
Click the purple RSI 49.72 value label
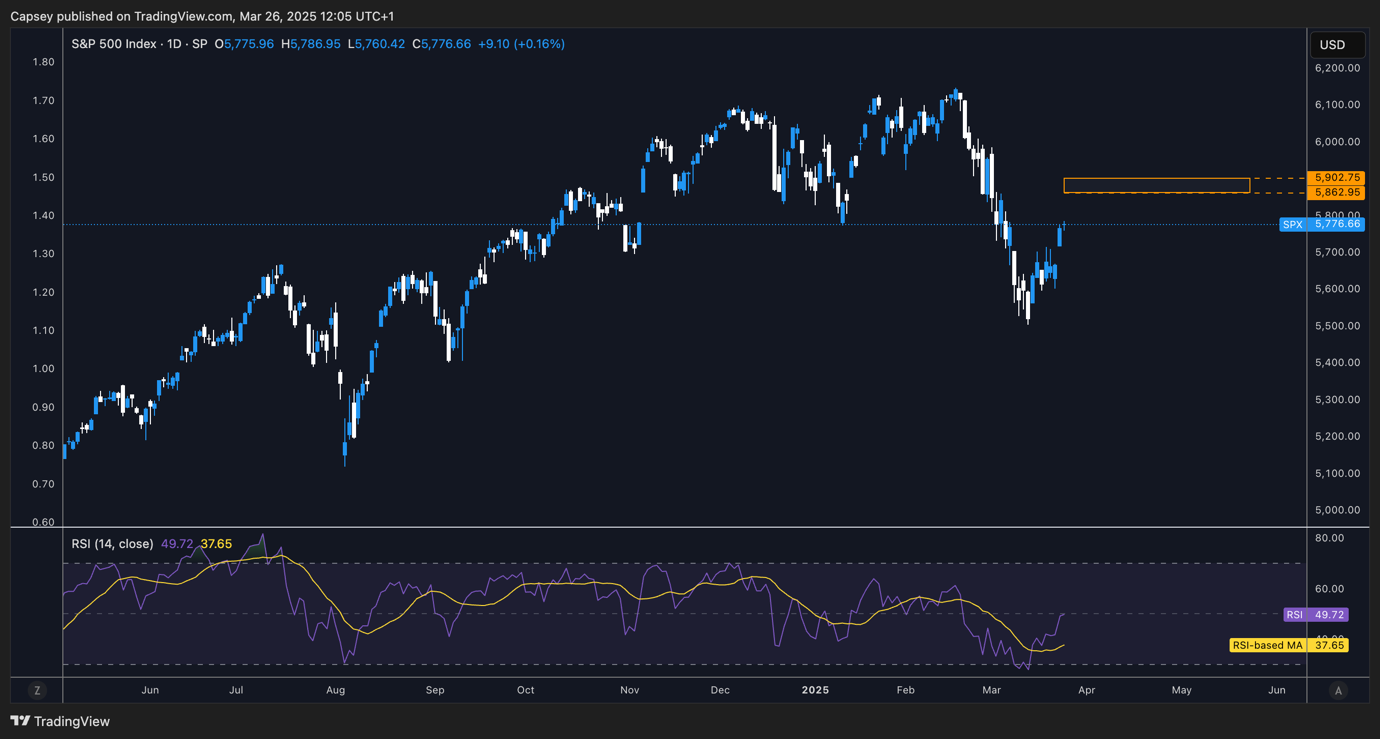click(x=1315, y=615)
